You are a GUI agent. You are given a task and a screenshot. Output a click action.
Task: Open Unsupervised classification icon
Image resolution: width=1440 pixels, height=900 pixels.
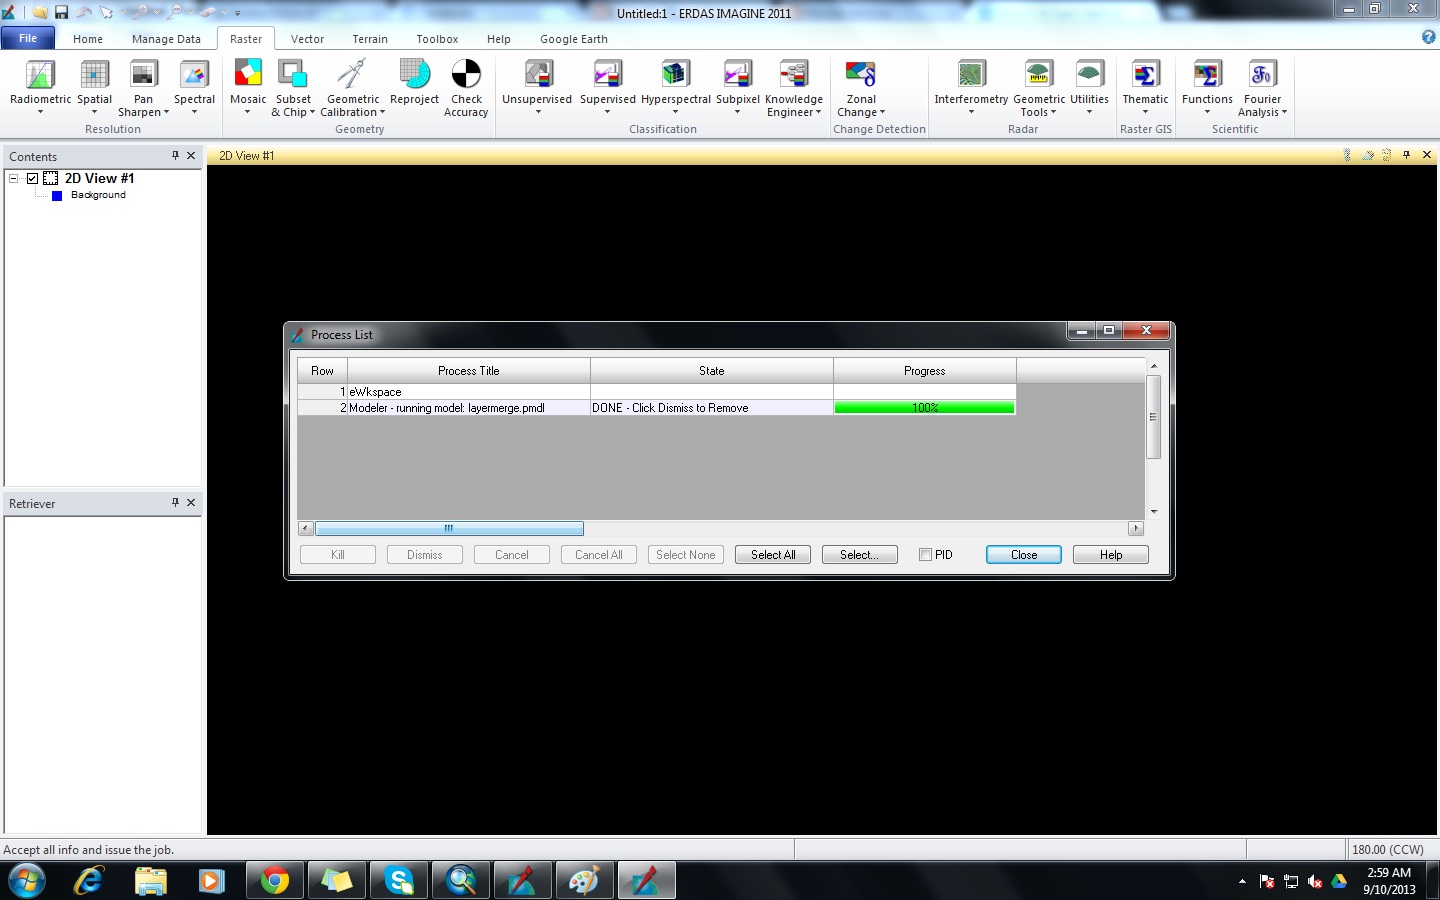537,75
